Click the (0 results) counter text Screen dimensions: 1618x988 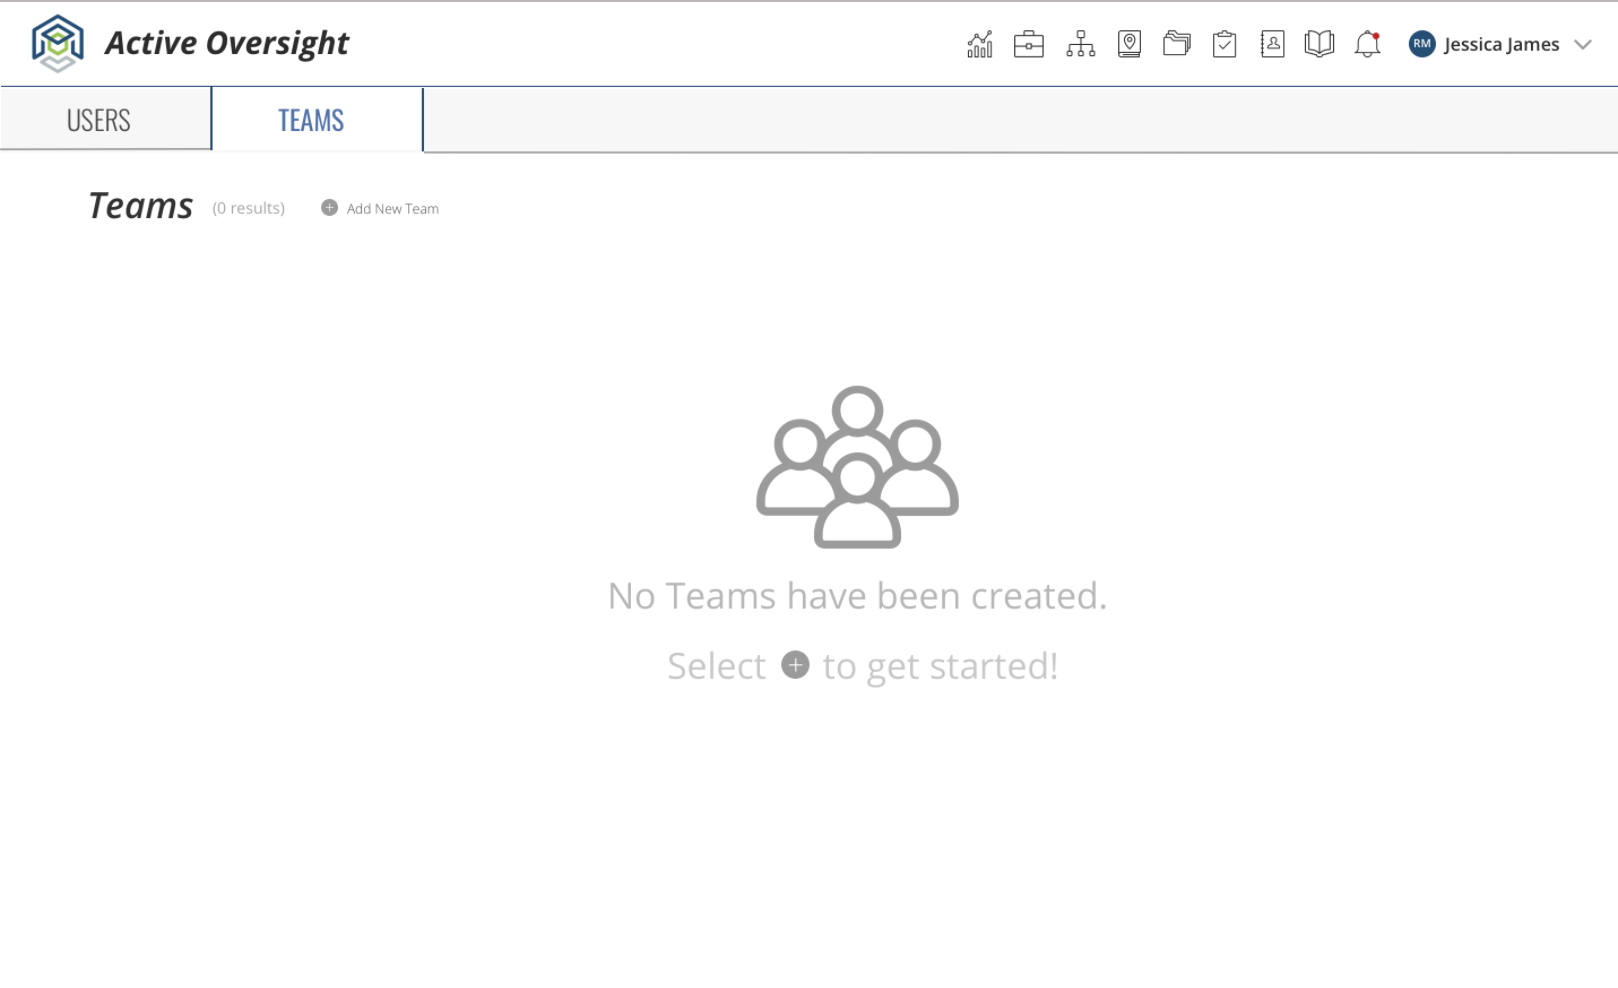pyautogui.click(x=246, y=208)
